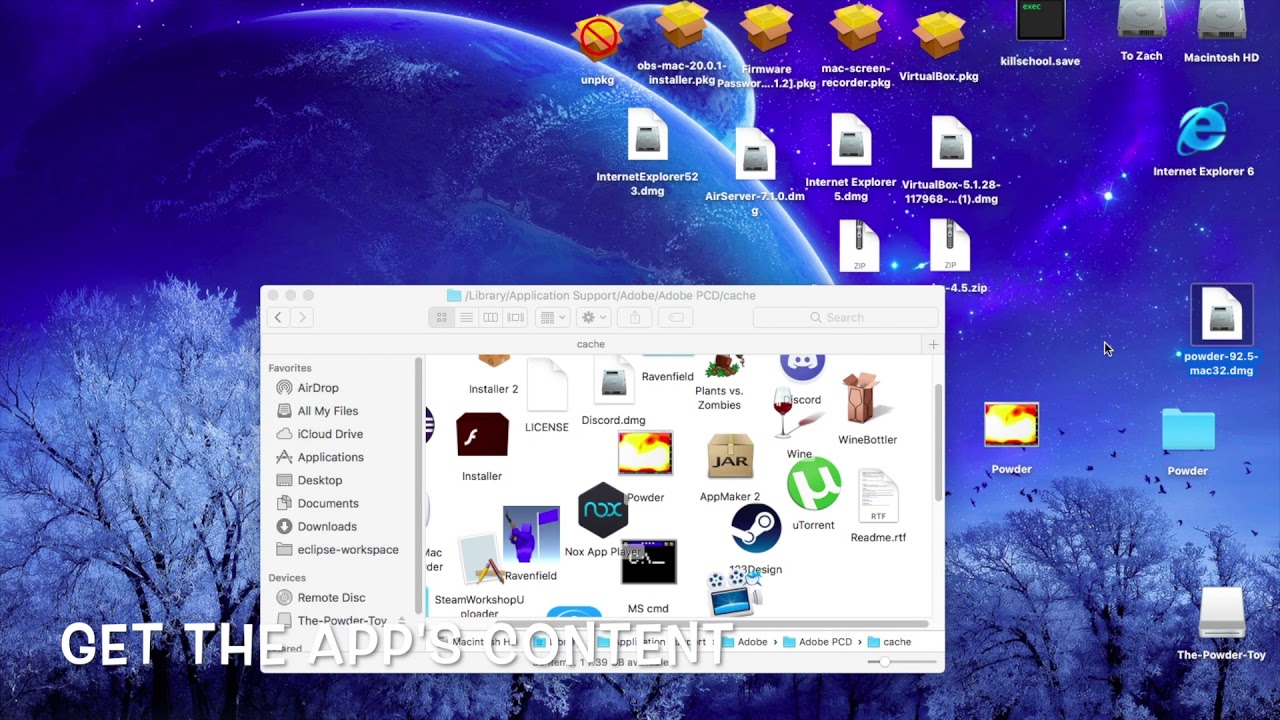Select the Steam logo icon
The width and height of the screenshot is (1280, 720).
click(x=756, y=529)
